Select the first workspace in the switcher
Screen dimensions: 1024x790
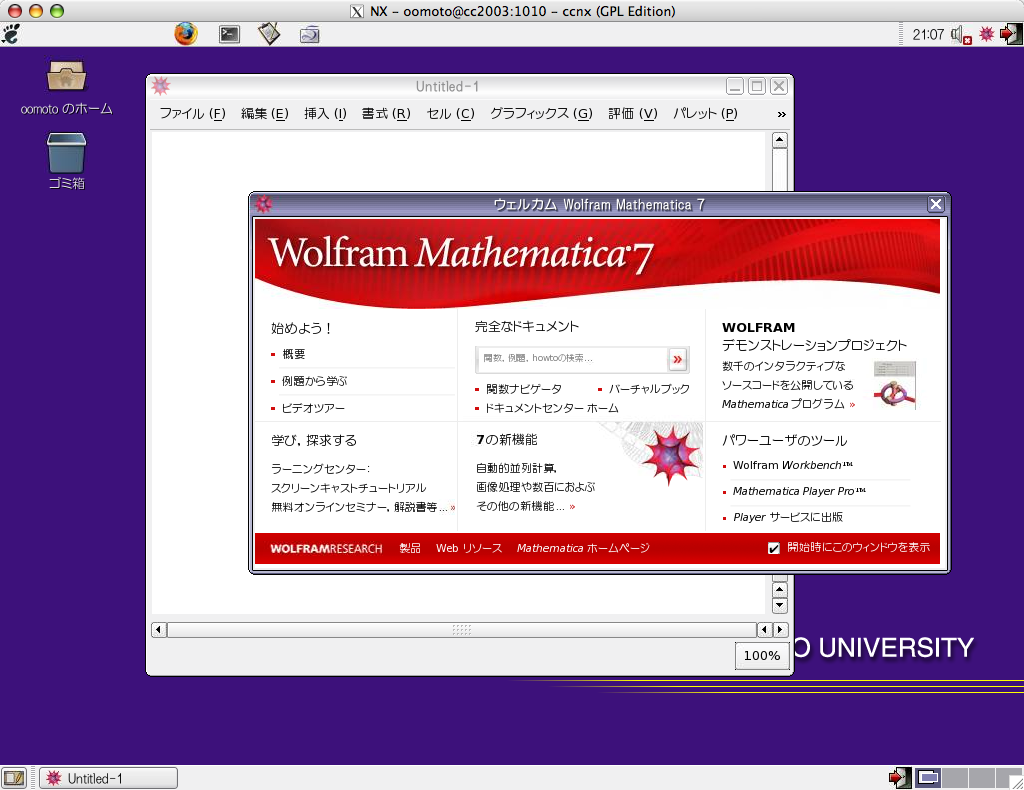927,778
